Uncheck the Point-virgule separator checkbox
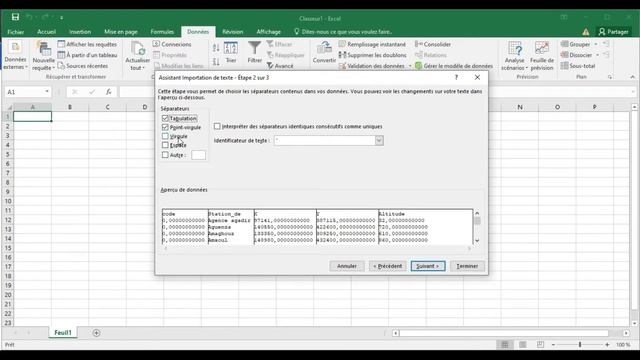Viewport: 640px width, 360px height. pyautogui.click(x=165, y=127)
